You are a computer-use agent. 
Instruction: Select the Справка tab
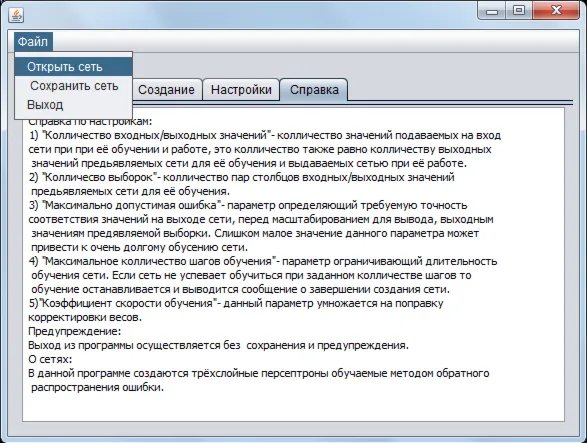click(x=314, y=90)
